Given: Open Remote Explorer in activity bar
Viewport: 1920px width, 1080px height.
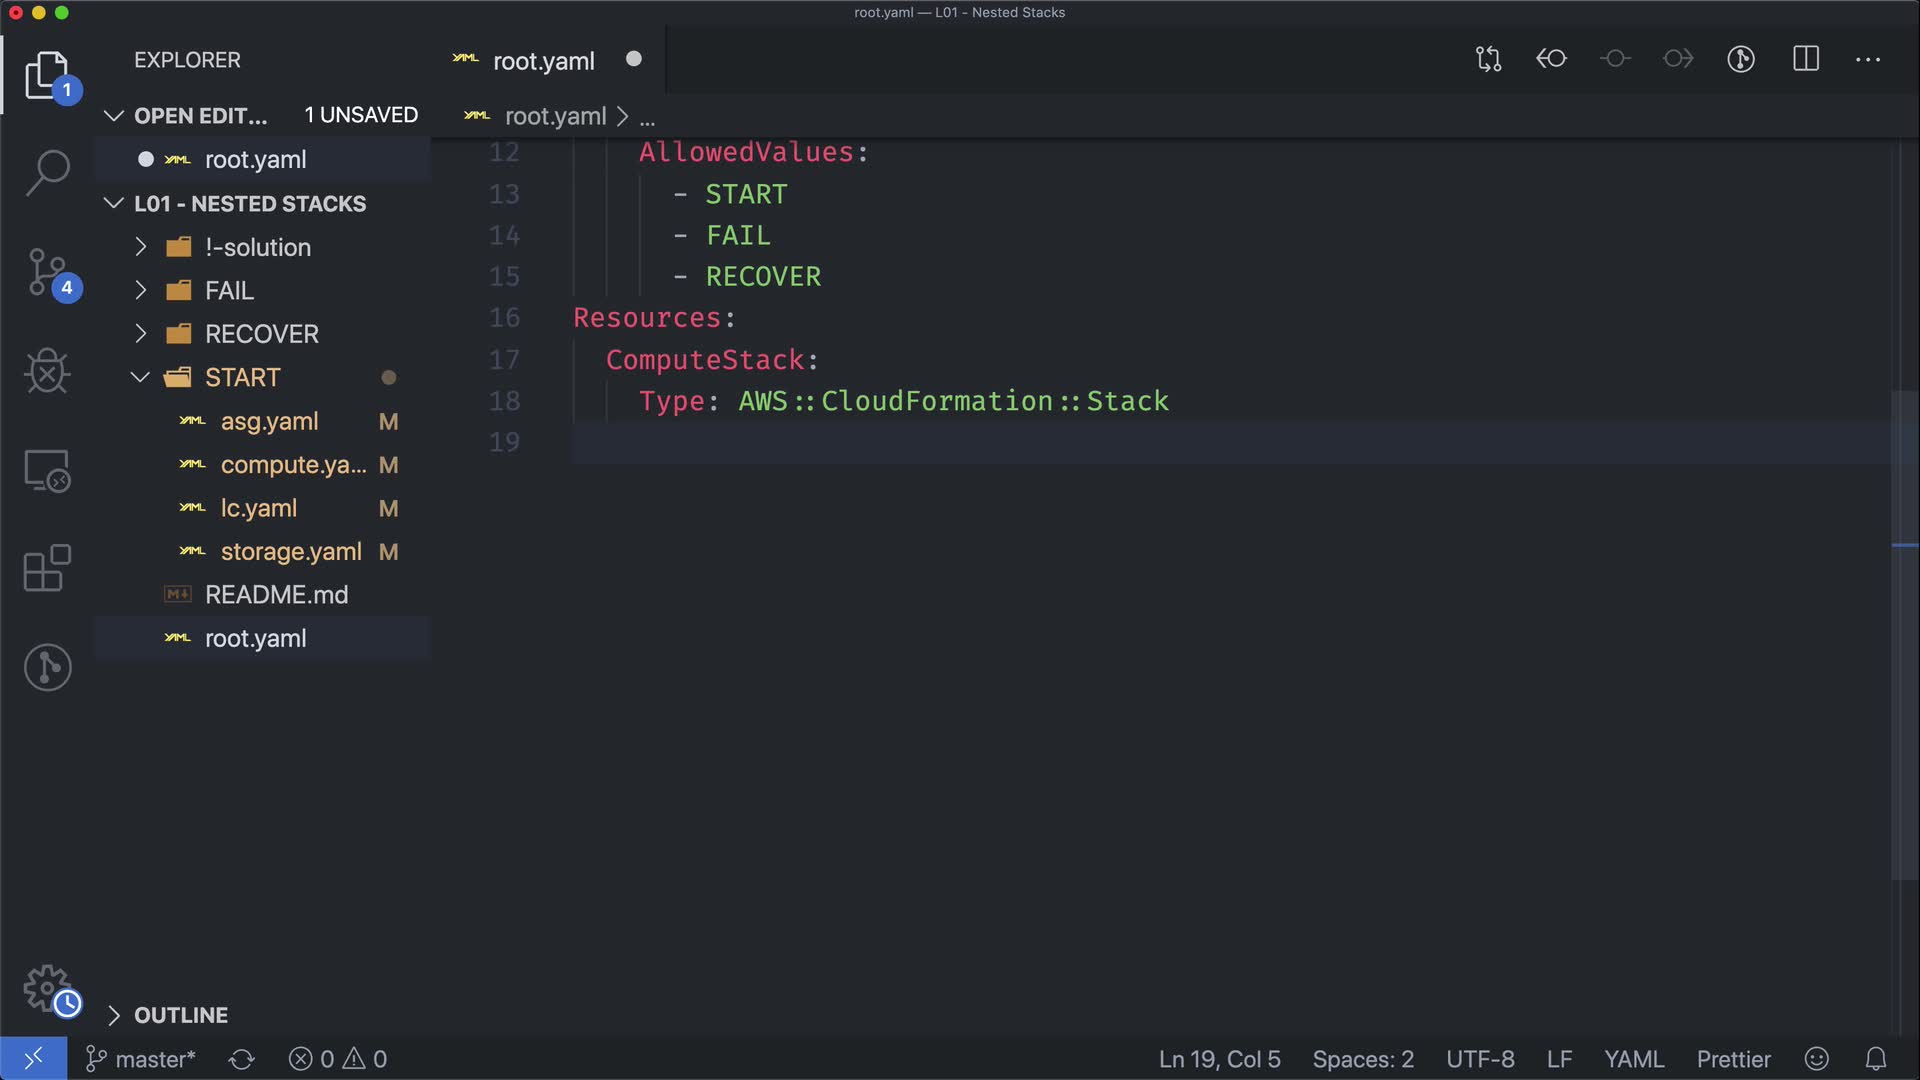Looking at the screenshot, I should [47, 470].
